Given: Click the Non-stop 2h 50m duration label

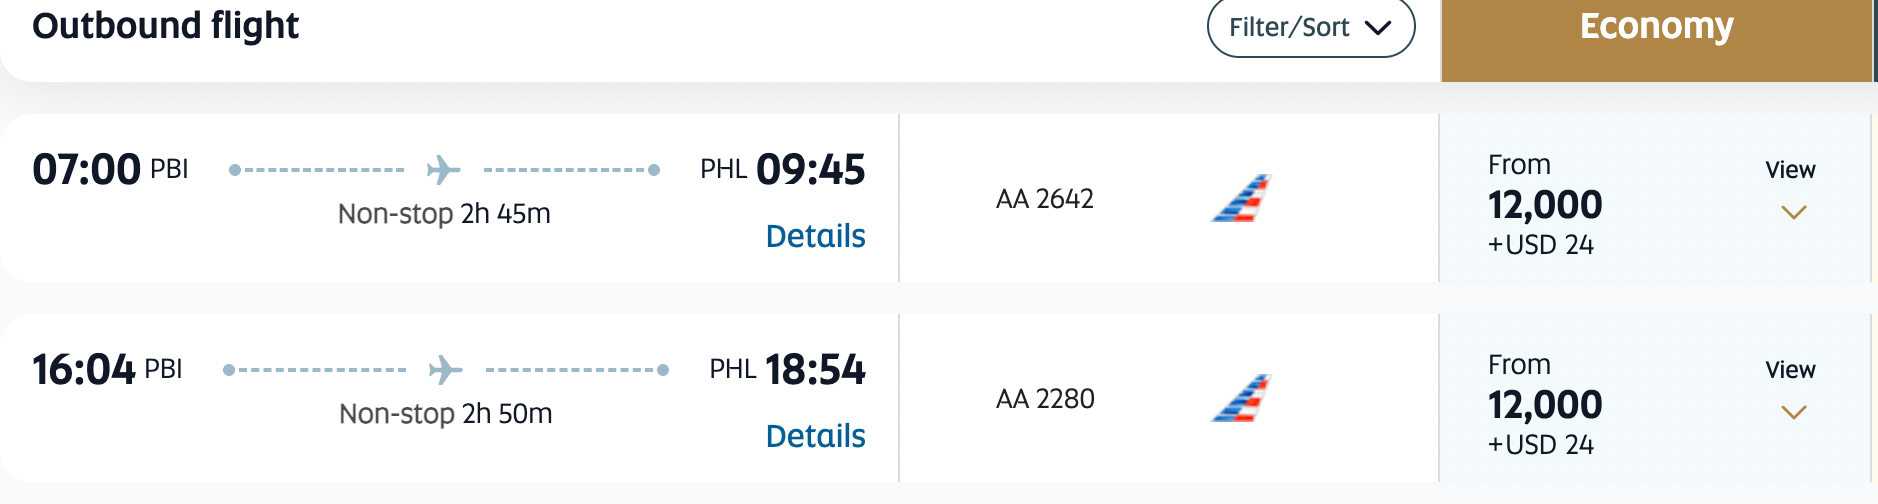Looking at the screenshot, I should coord(445,414).
